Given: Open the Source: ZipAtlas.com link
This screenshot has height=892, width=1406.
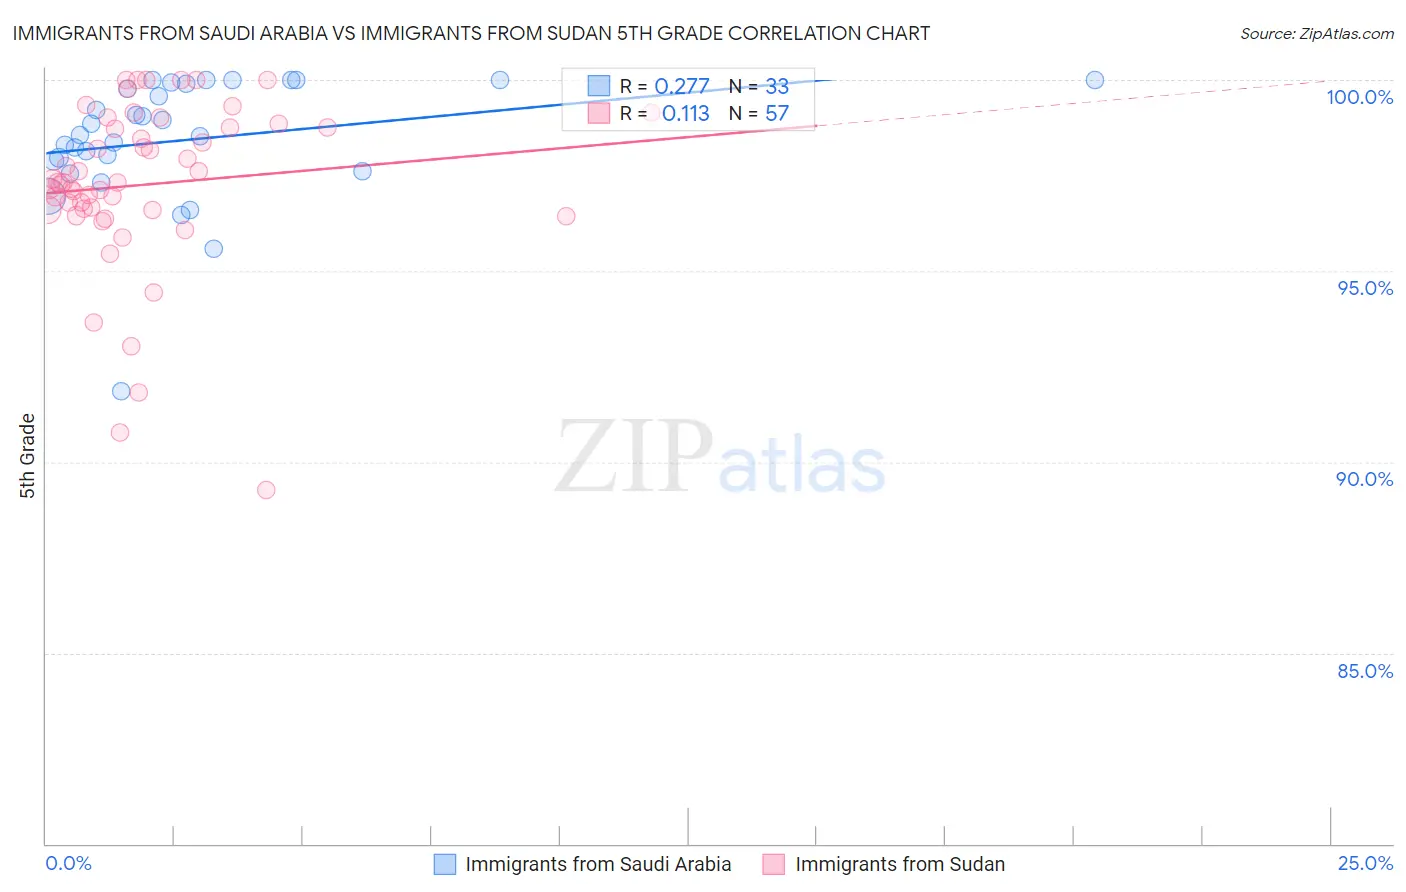Looking at the screenshot, I should coord(1317,33).
